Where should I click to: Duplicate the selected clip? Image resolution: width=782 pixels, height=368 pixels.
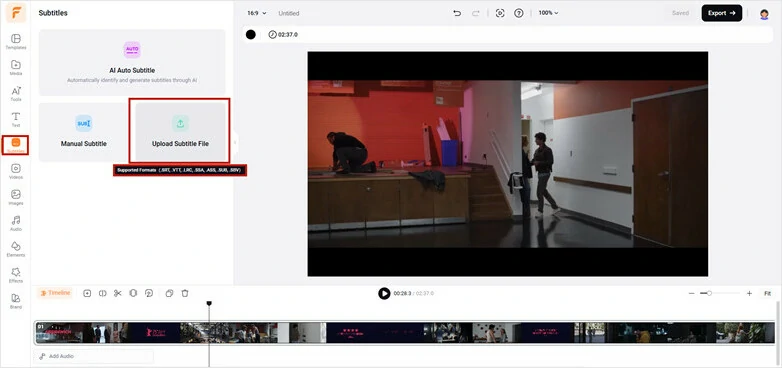[169, 293]
